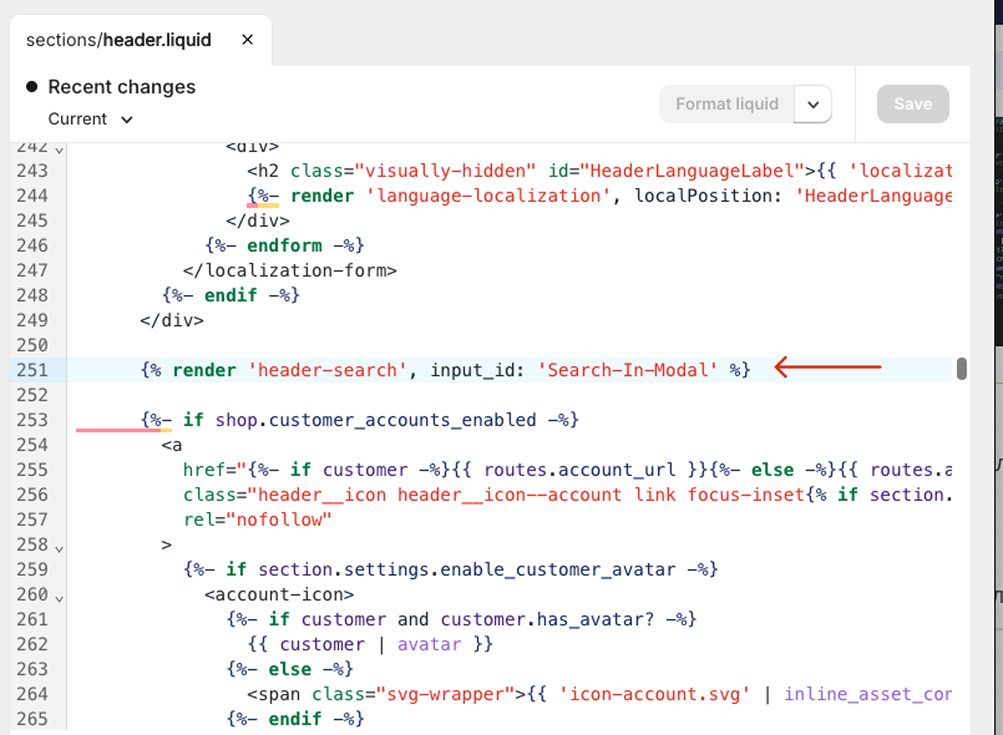Screen dimensions: 1003x735
Task: Click rel="nofollow" attribute on line 257
Action: pos(258,519)
